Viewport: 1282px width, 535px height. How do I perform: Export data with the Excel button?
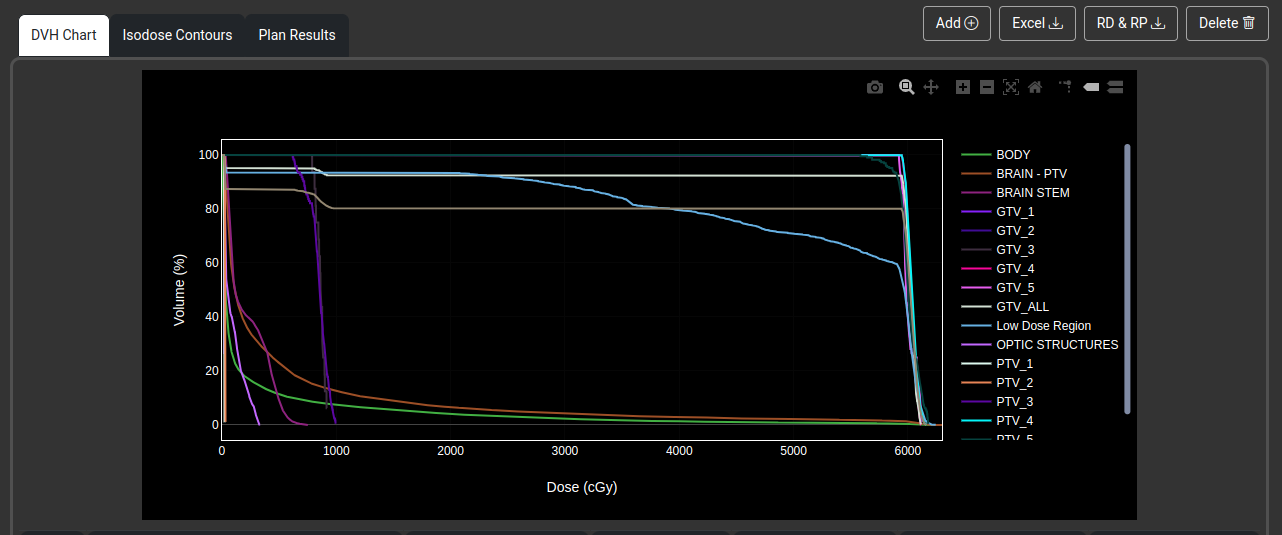(1037, 23)
